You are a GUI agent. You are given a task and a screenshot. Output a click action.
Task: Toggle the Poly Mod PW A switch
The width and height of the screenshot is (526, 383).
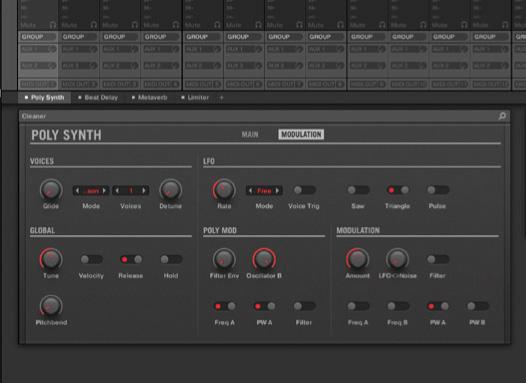pyautogui.click(x=264, y=306)
